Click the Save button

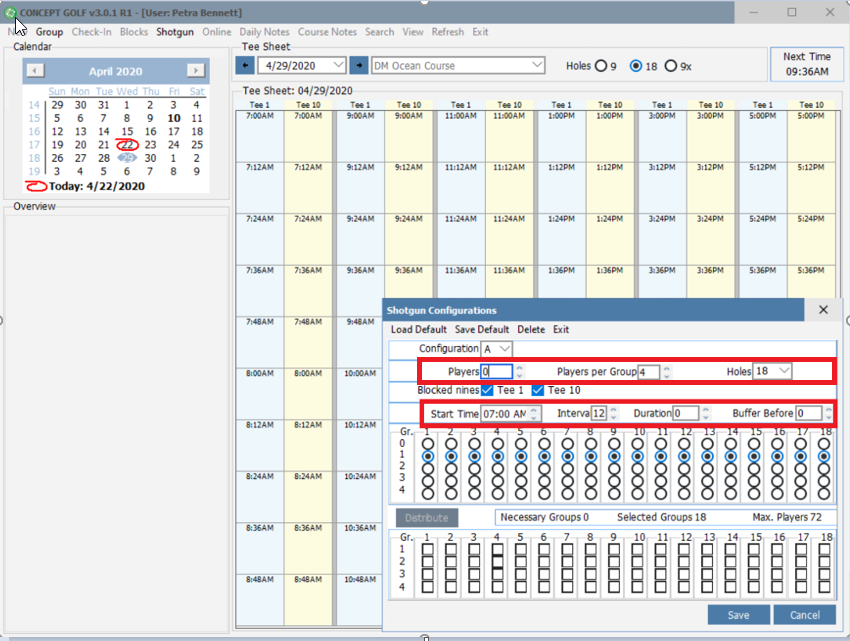point(738,615)
